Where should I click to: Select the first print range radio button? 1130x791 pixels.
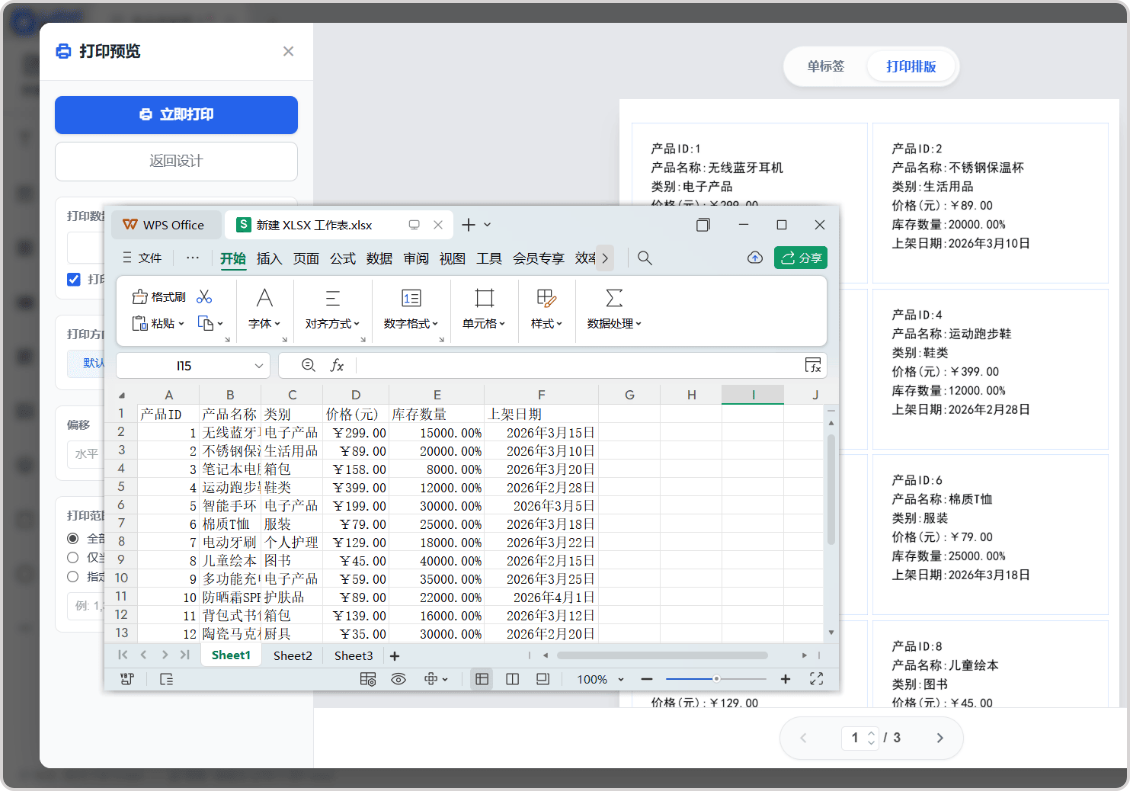[73, 538]
